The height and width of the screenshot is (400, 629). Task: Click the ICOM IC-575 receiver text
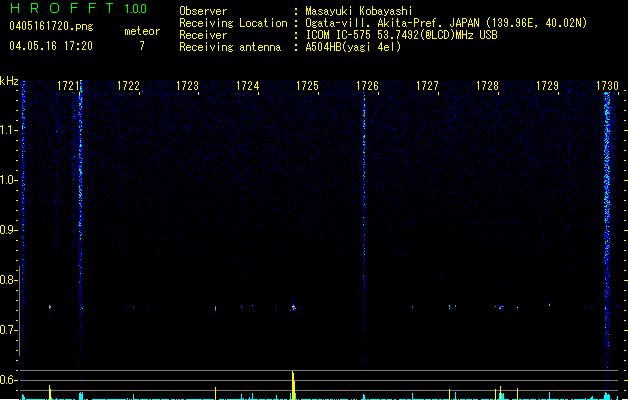[401, 35]
